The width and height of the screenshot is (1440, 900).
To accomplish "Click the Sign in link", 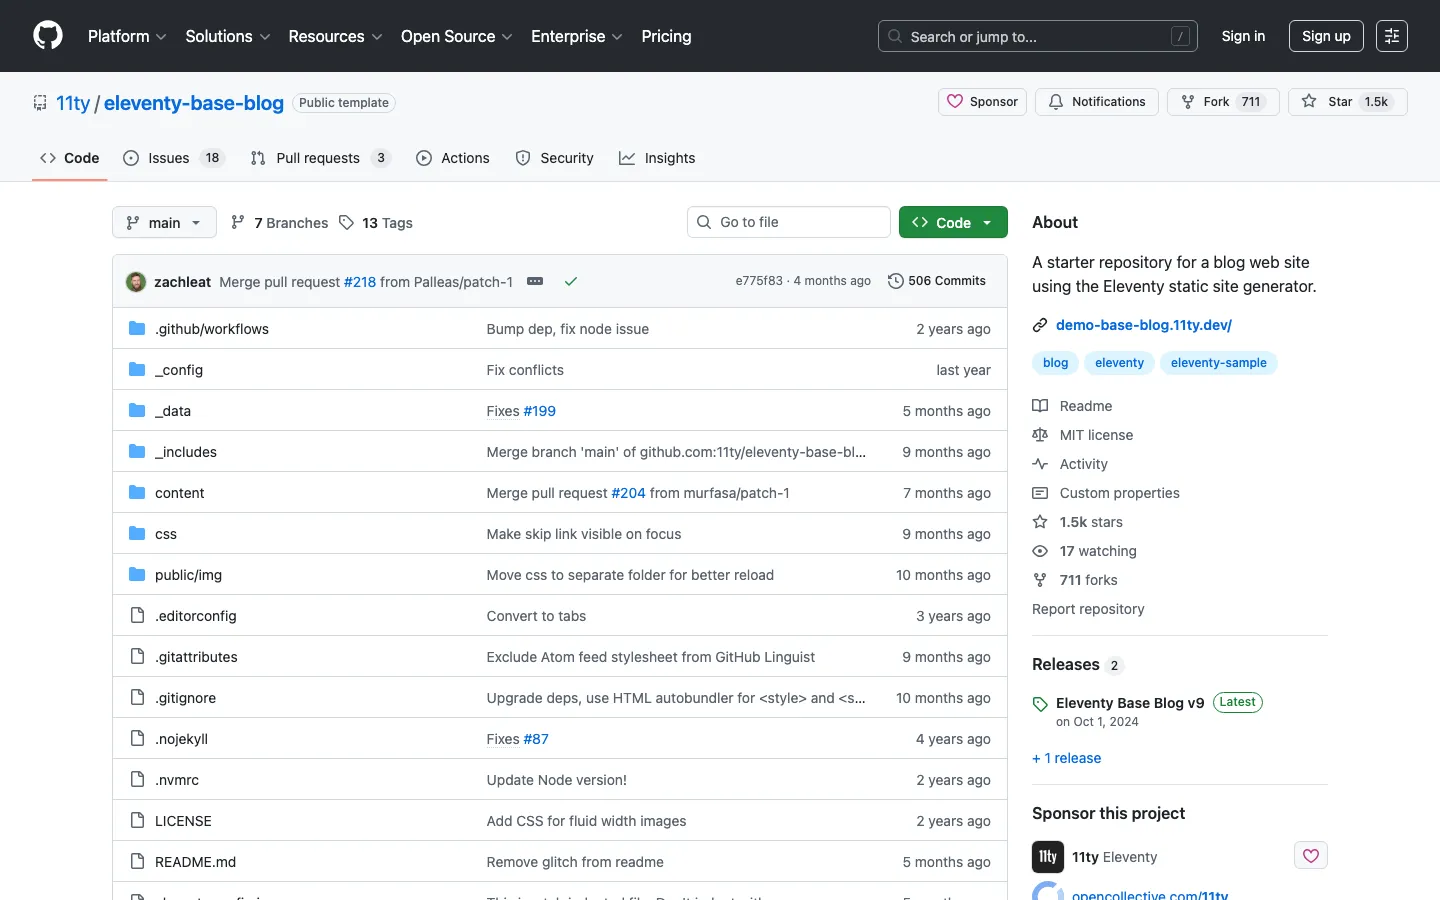I will tap(1243, 36).
